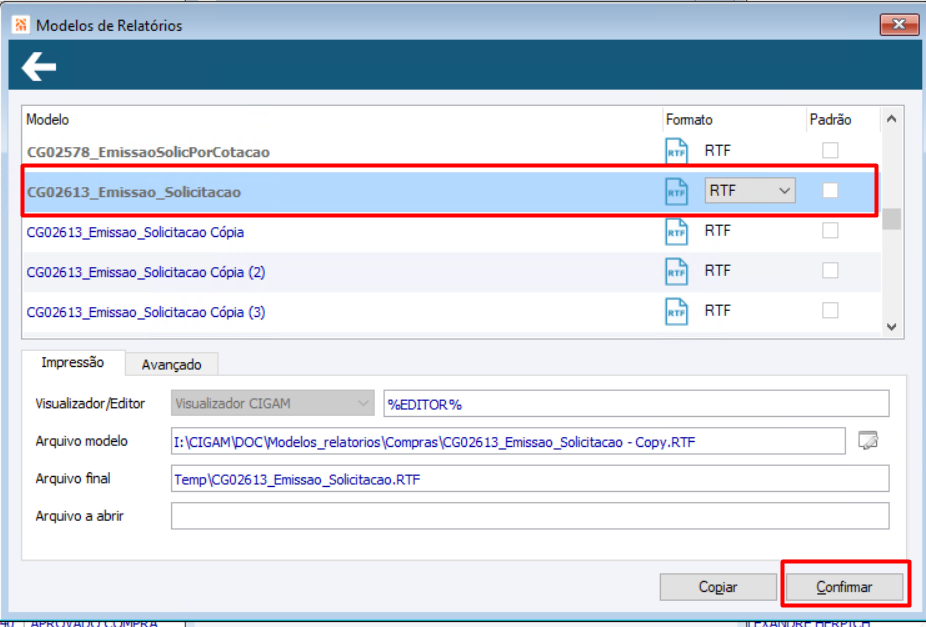The width and height of the screenshot is (926, 627).
Task: Check Padrão for Emissao_Solicitacao Cópia (3)
Action: (830, 311)
